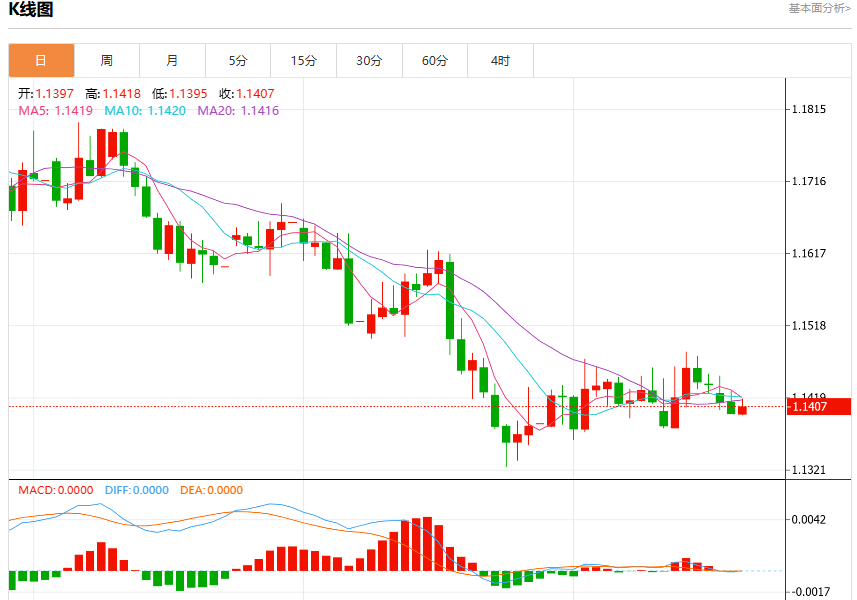This screenshot has width=857, height=600.
Task: Click the MACD value label
Action: (x=56, y=490)
